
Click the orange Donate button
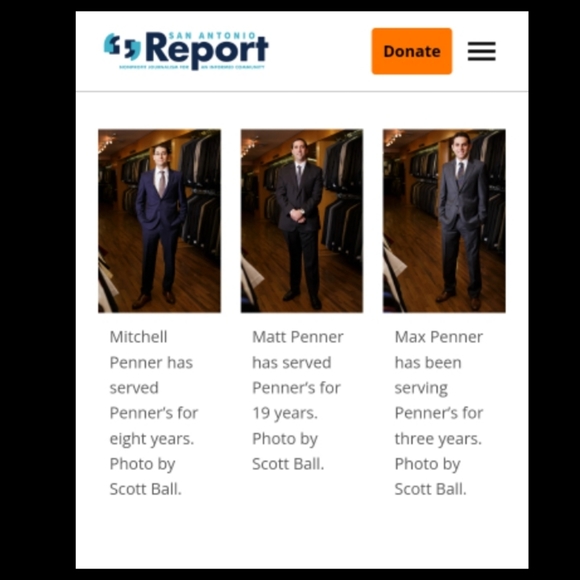(412, 51)
